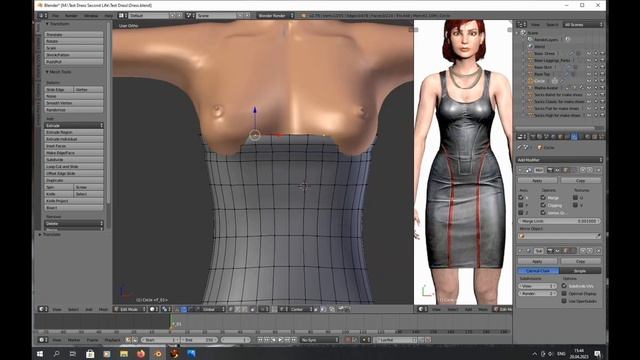Click the 3D viewport editor type icon
This screenshot has width=640, height=360.
click(42, 309)
